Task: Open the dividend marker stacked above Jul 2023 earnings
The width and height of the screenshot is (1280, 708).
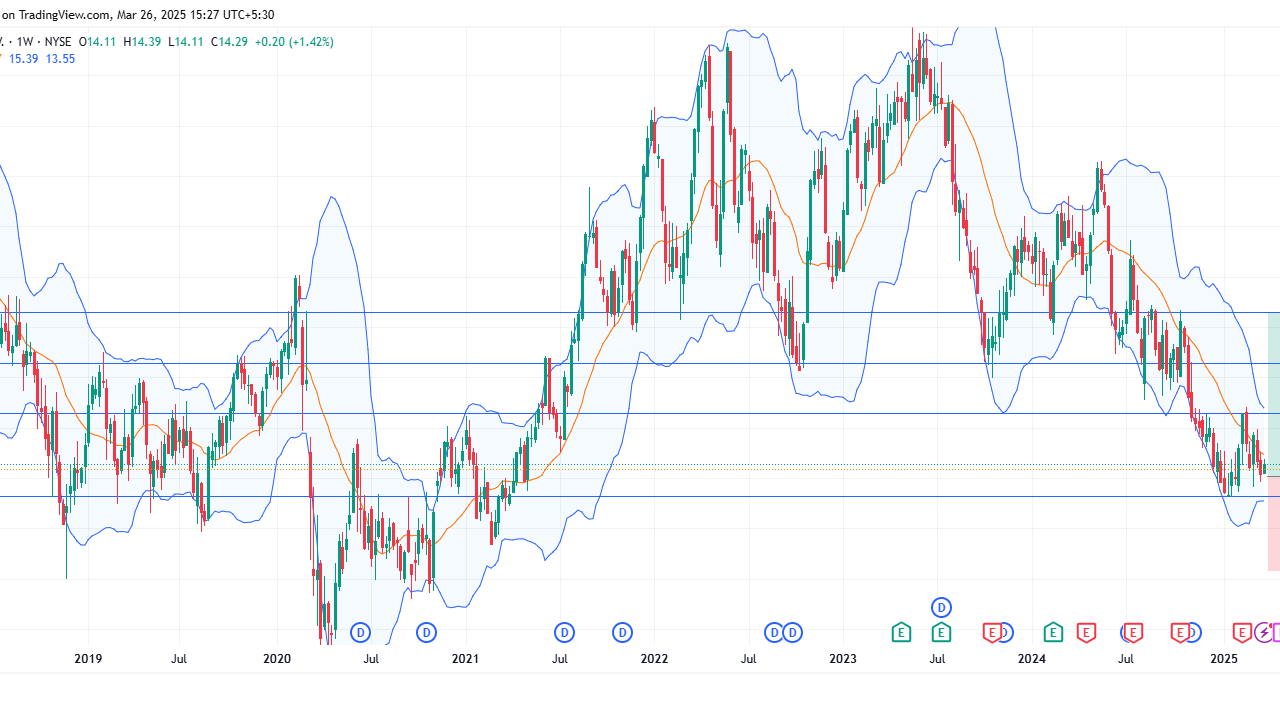Action: tap(941, 607)
